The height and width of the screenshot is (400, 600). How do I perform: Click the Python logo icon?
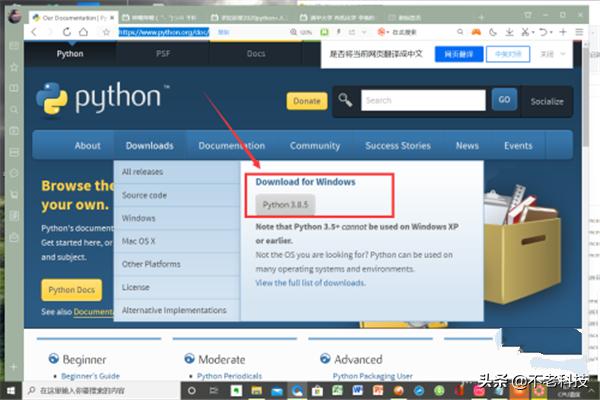[53, 100]
